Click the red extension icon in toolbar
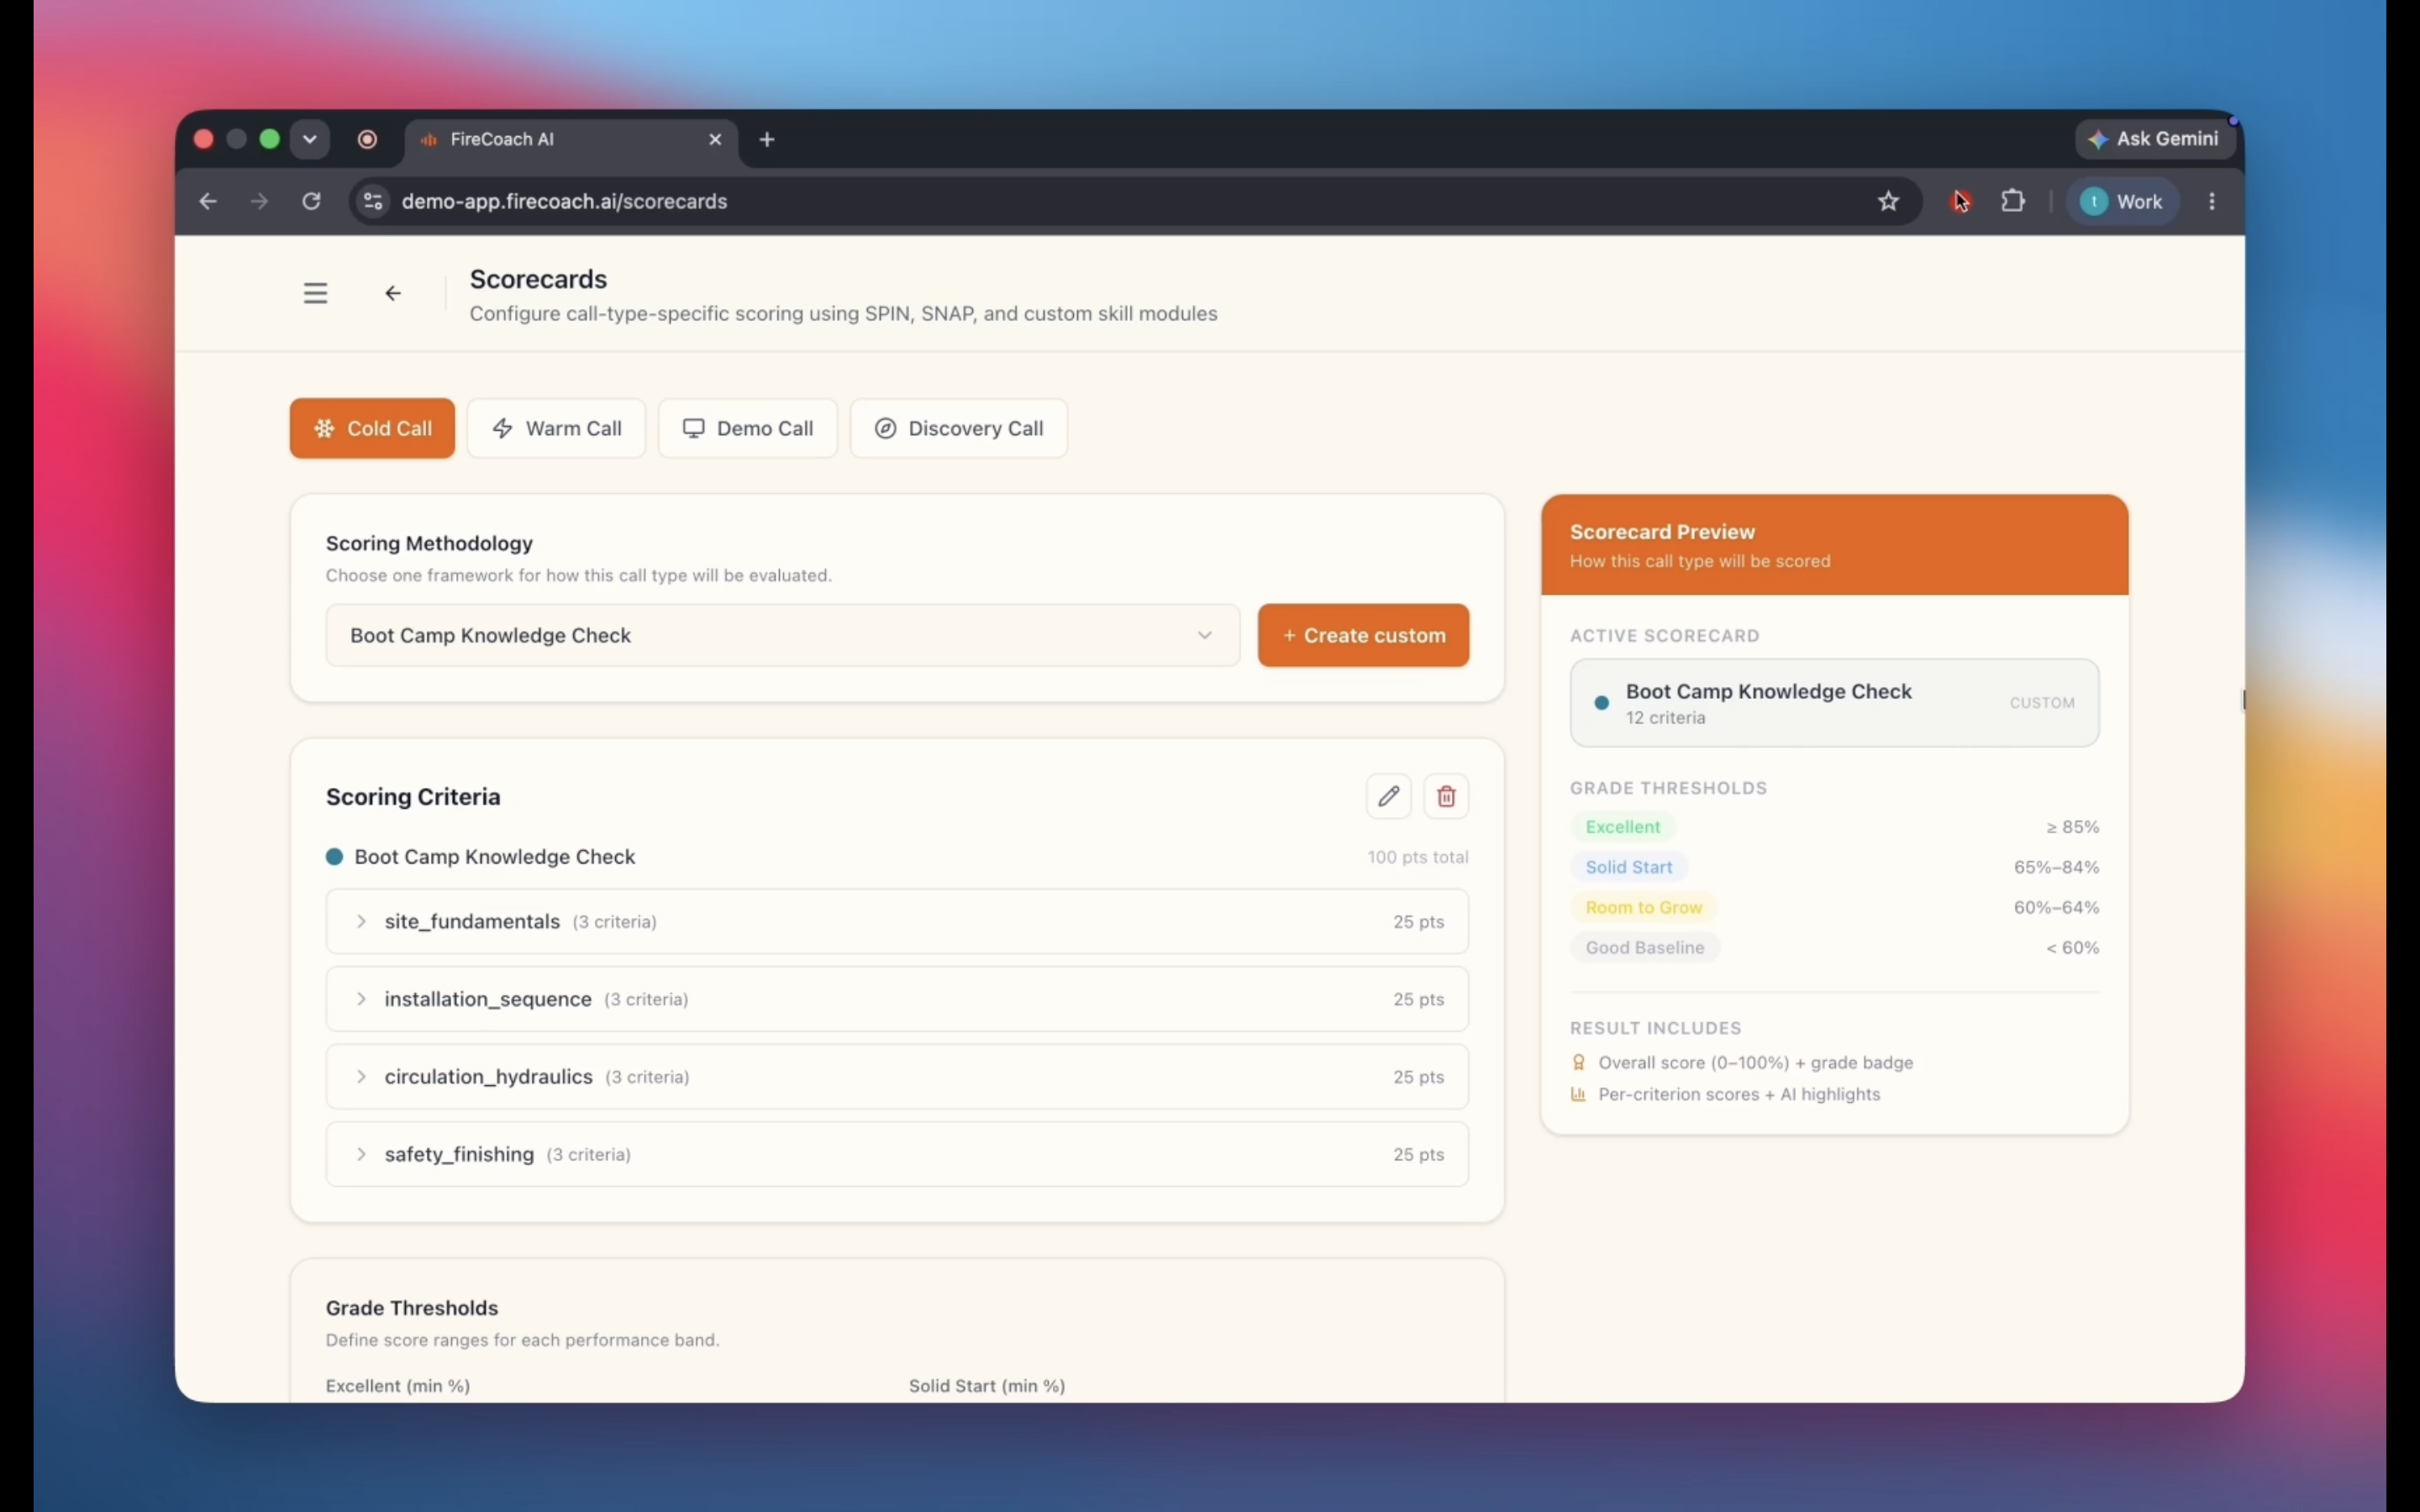2420x1512 pixels. (x=1960, y=201)
